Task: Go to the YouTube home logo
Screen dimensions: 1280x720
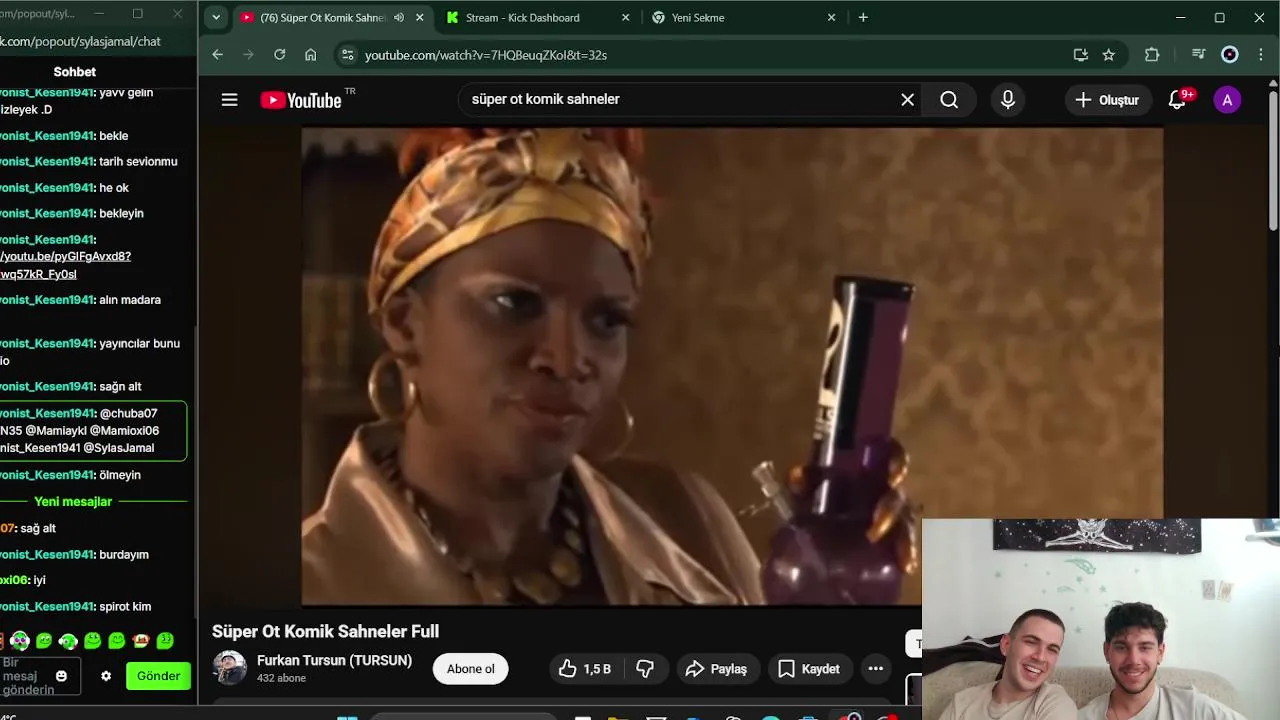Action: pyautogui.click(x=301, y=100)
